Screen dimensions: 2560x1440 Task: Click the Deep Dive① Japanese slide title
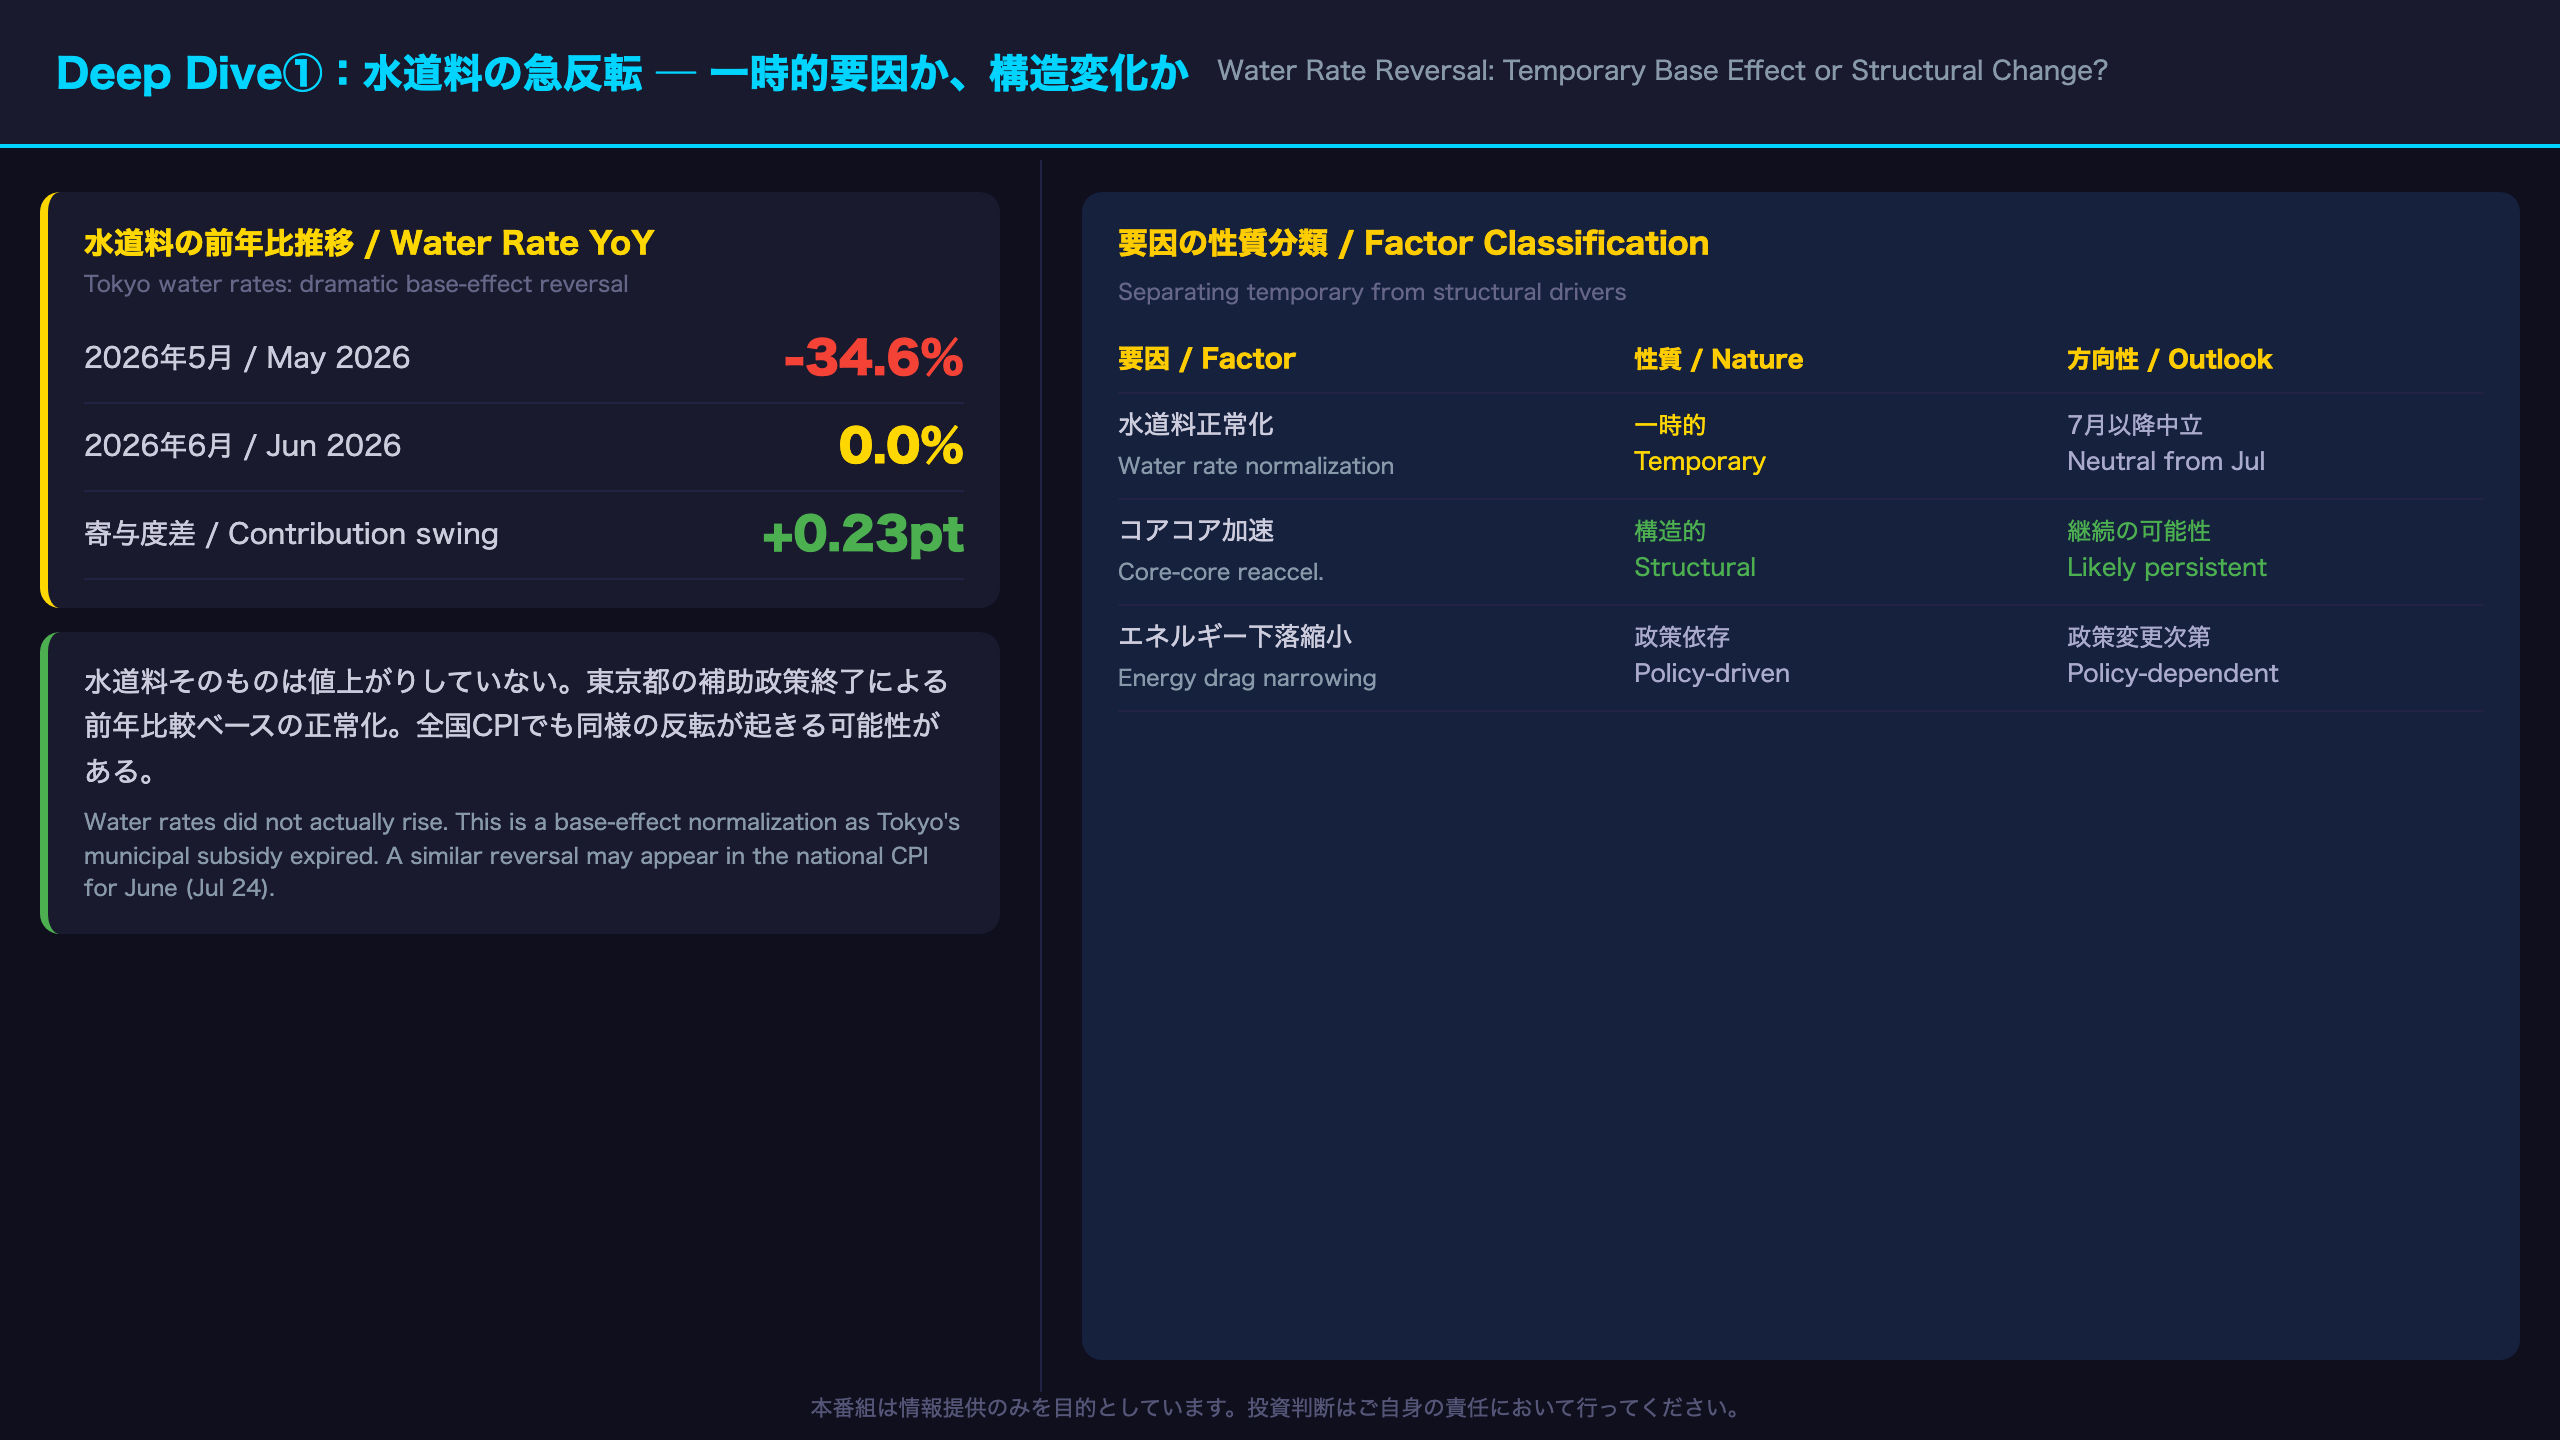coord(622,73)
